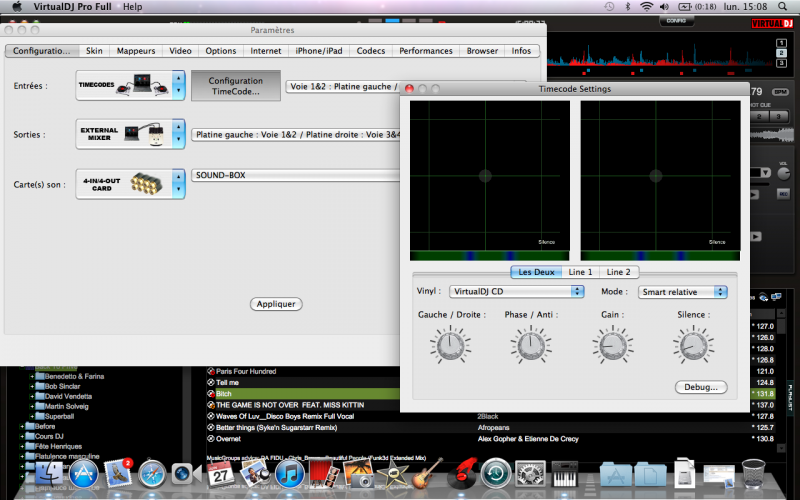Select the Line 2 segment
800x500 pixels.
pos(618,272)
